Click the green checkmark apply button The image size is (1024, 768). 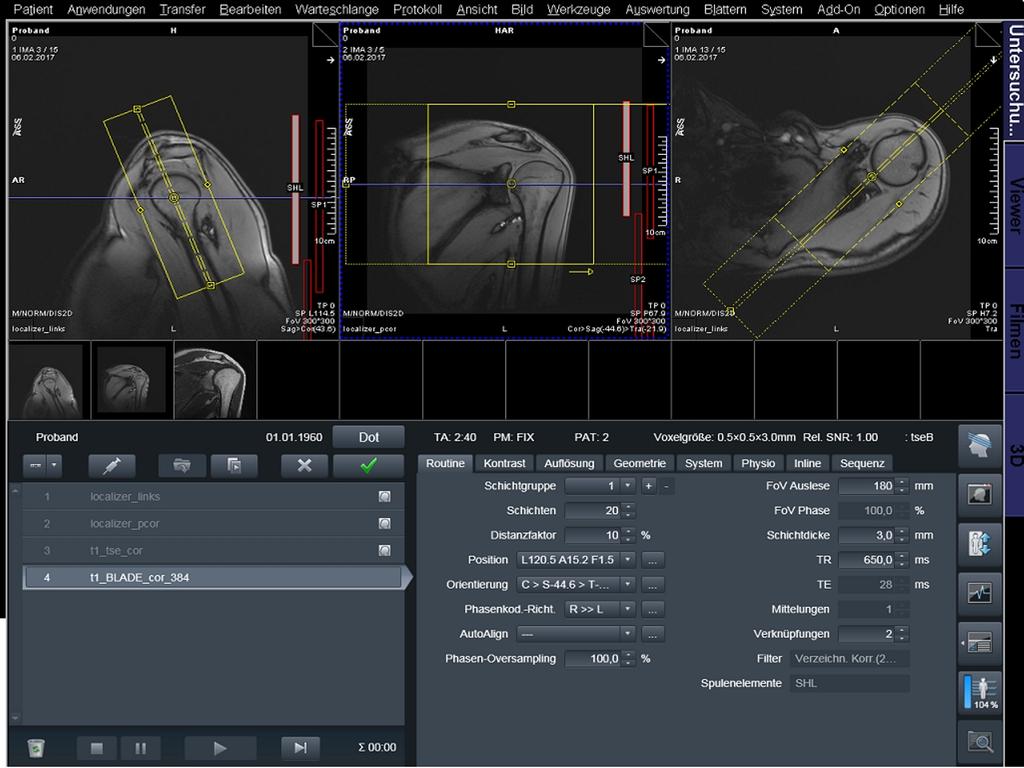[368, 466]
